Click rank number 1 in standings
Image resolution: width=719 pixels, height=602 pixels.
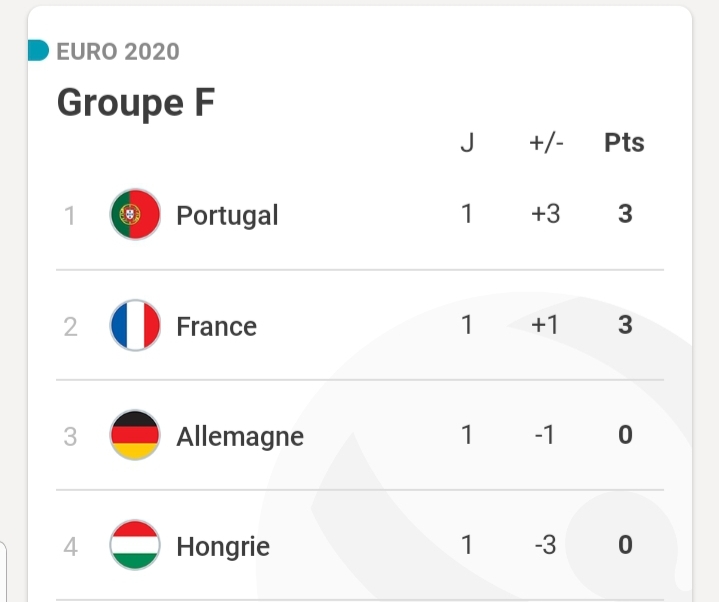[x=70, y=215]
